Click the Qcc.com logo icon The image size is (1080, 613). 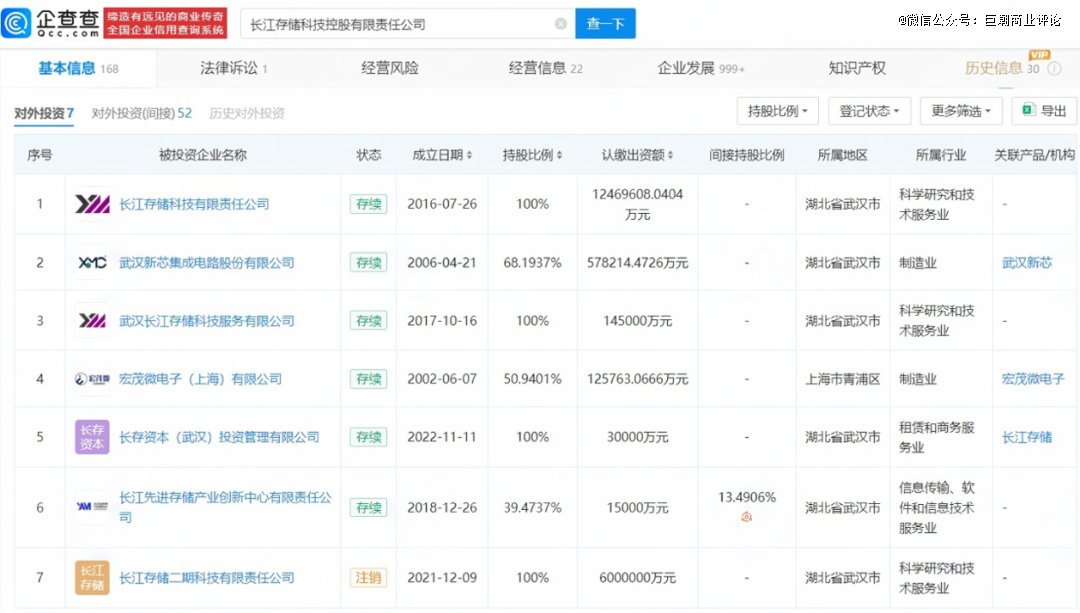17,23
